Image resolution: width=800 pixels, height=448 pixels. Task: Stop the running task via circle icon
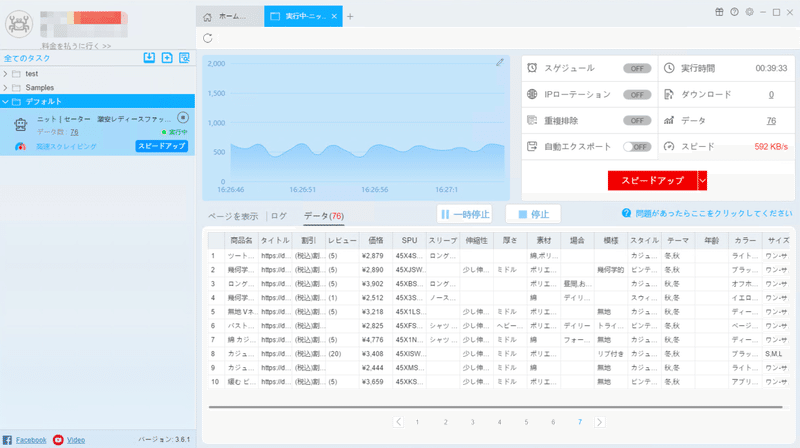tap(183, 118)
